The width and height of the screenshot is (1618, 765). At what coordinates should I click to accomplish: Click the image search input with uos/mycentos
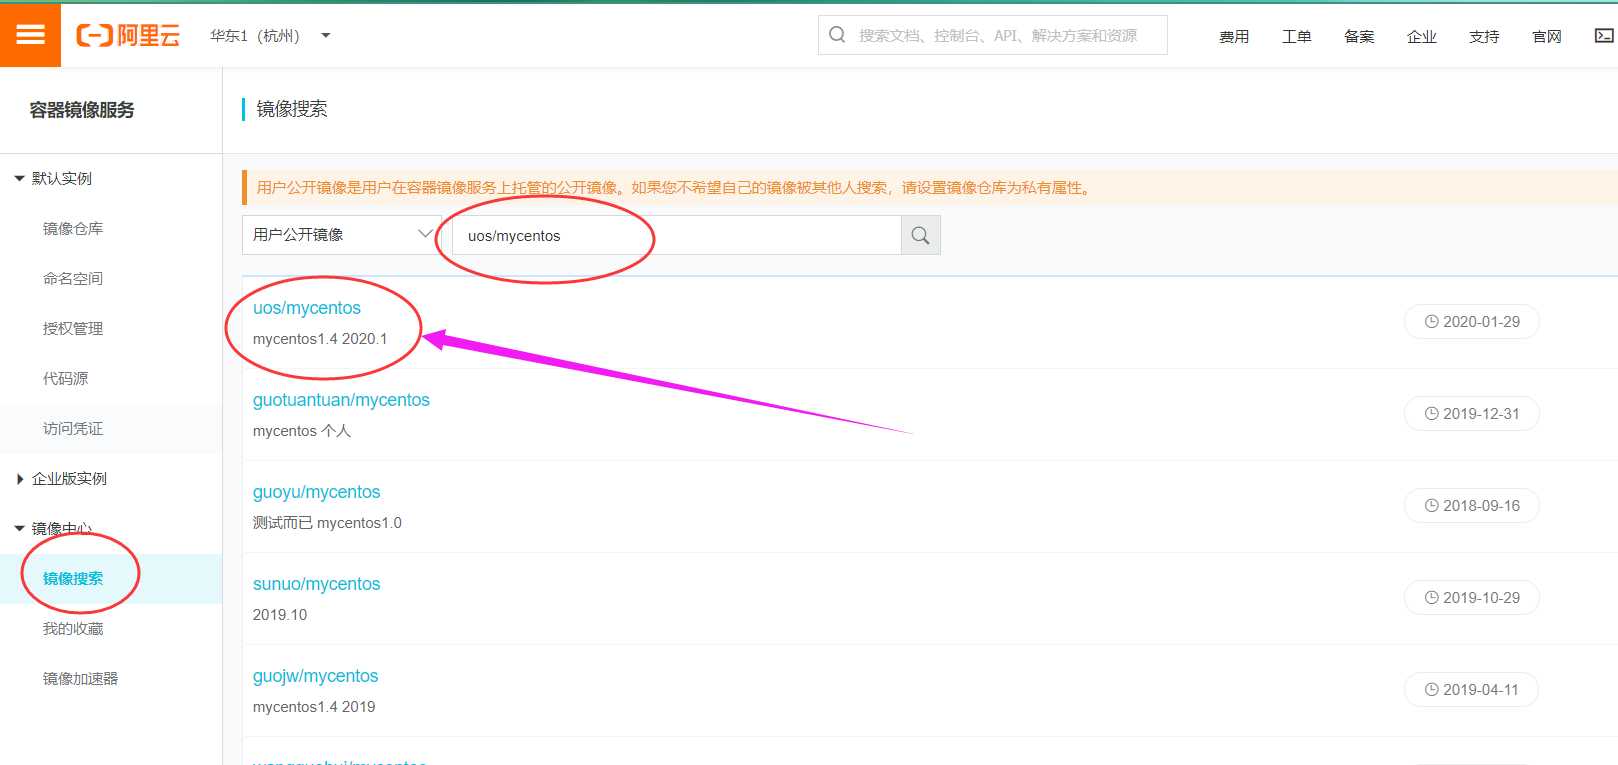click(676, 235)
